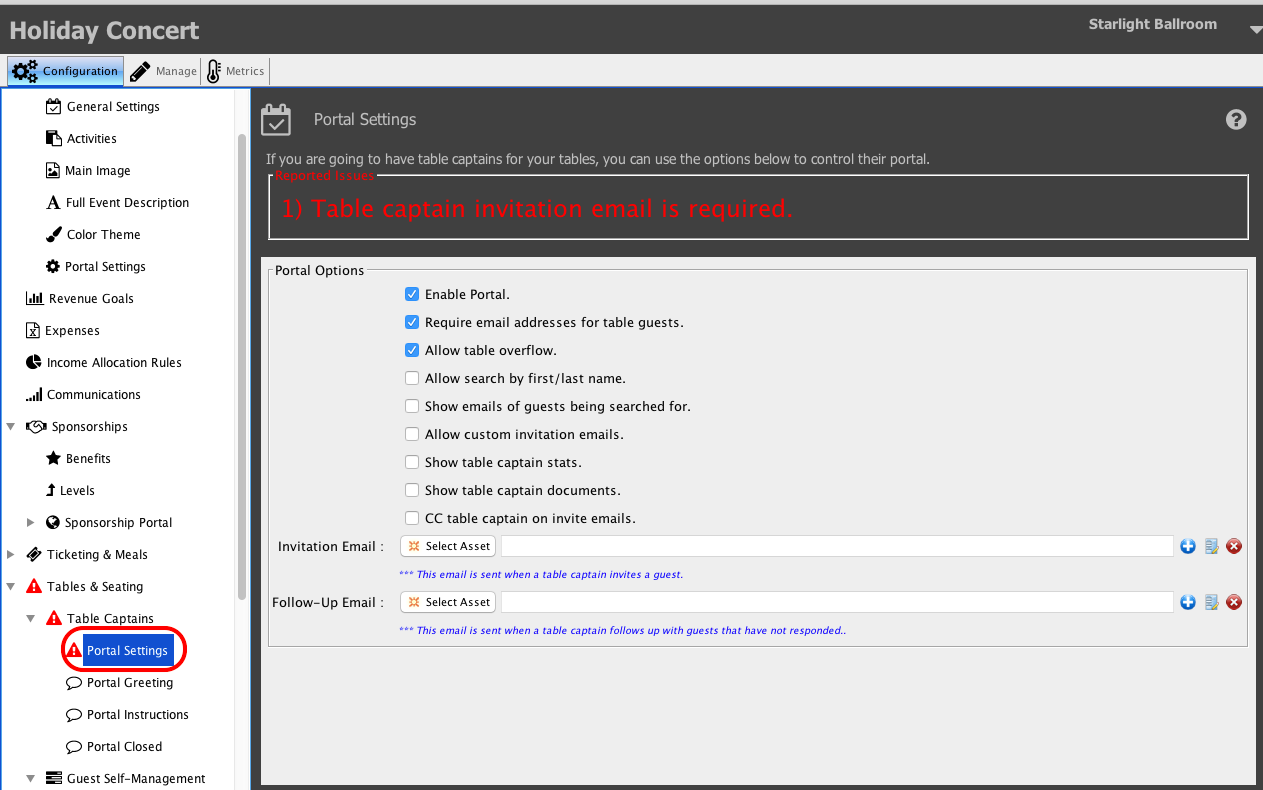Uncheck Allow table overflow checkbox

tap(412, 350)
